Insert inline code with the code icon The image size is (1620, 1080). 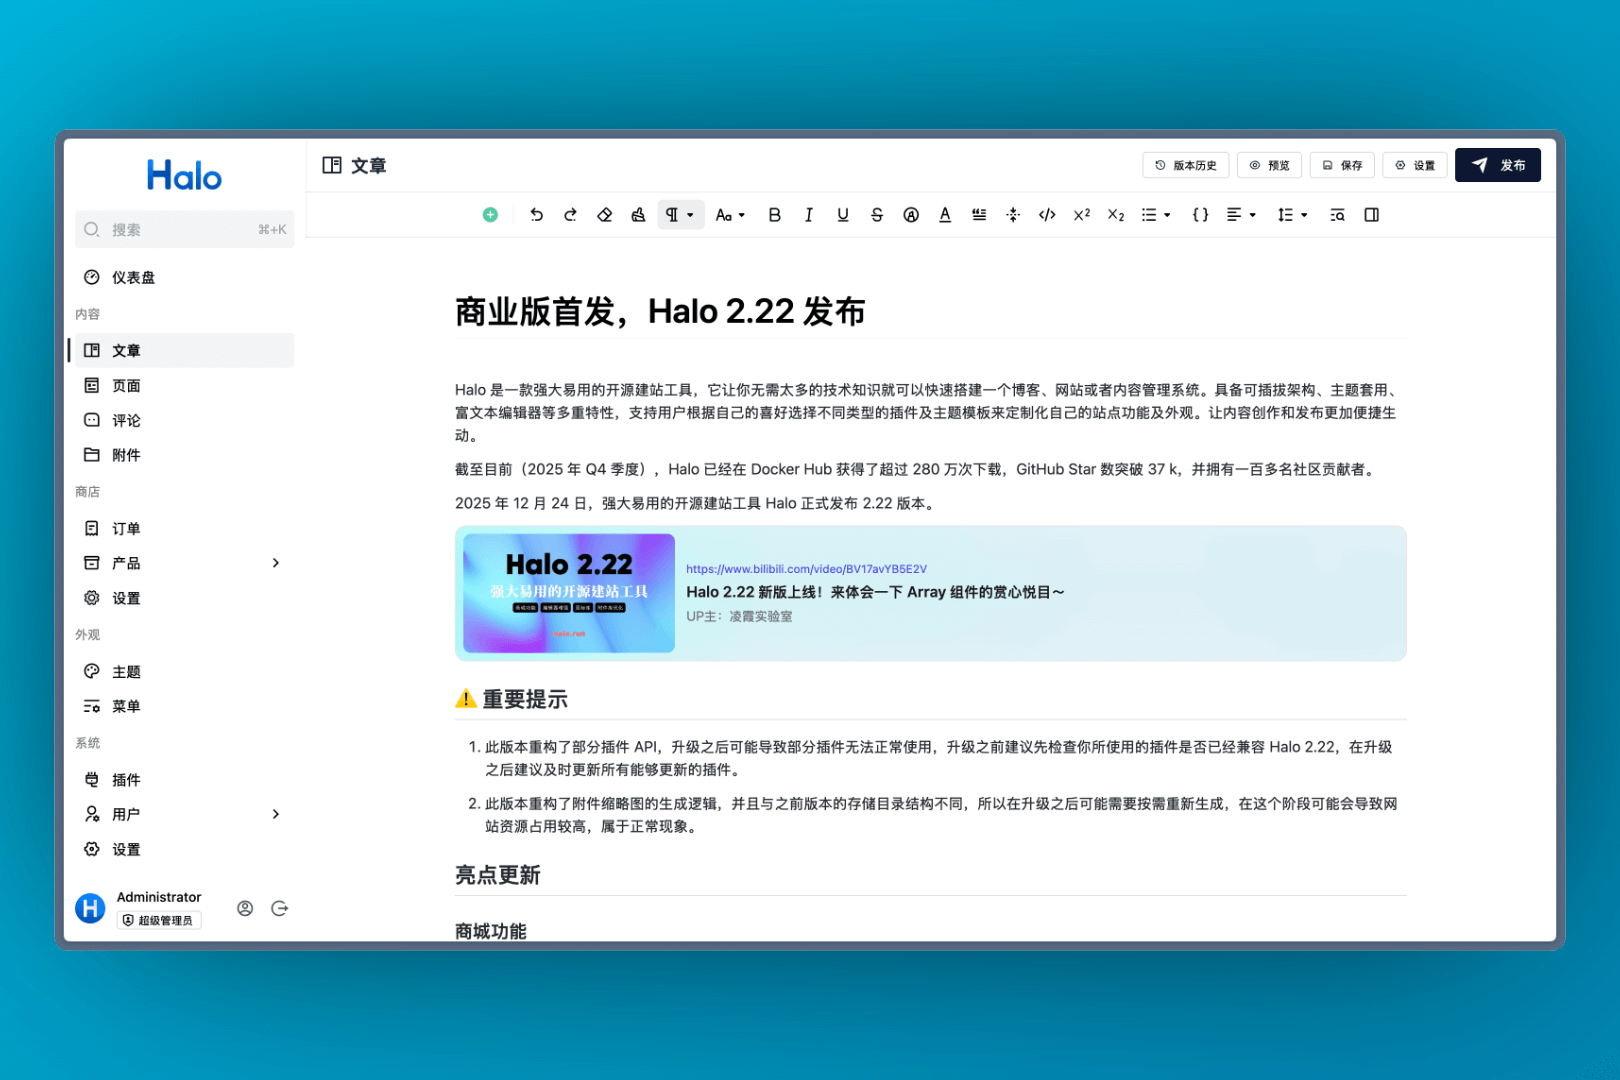coord(1047,215)
